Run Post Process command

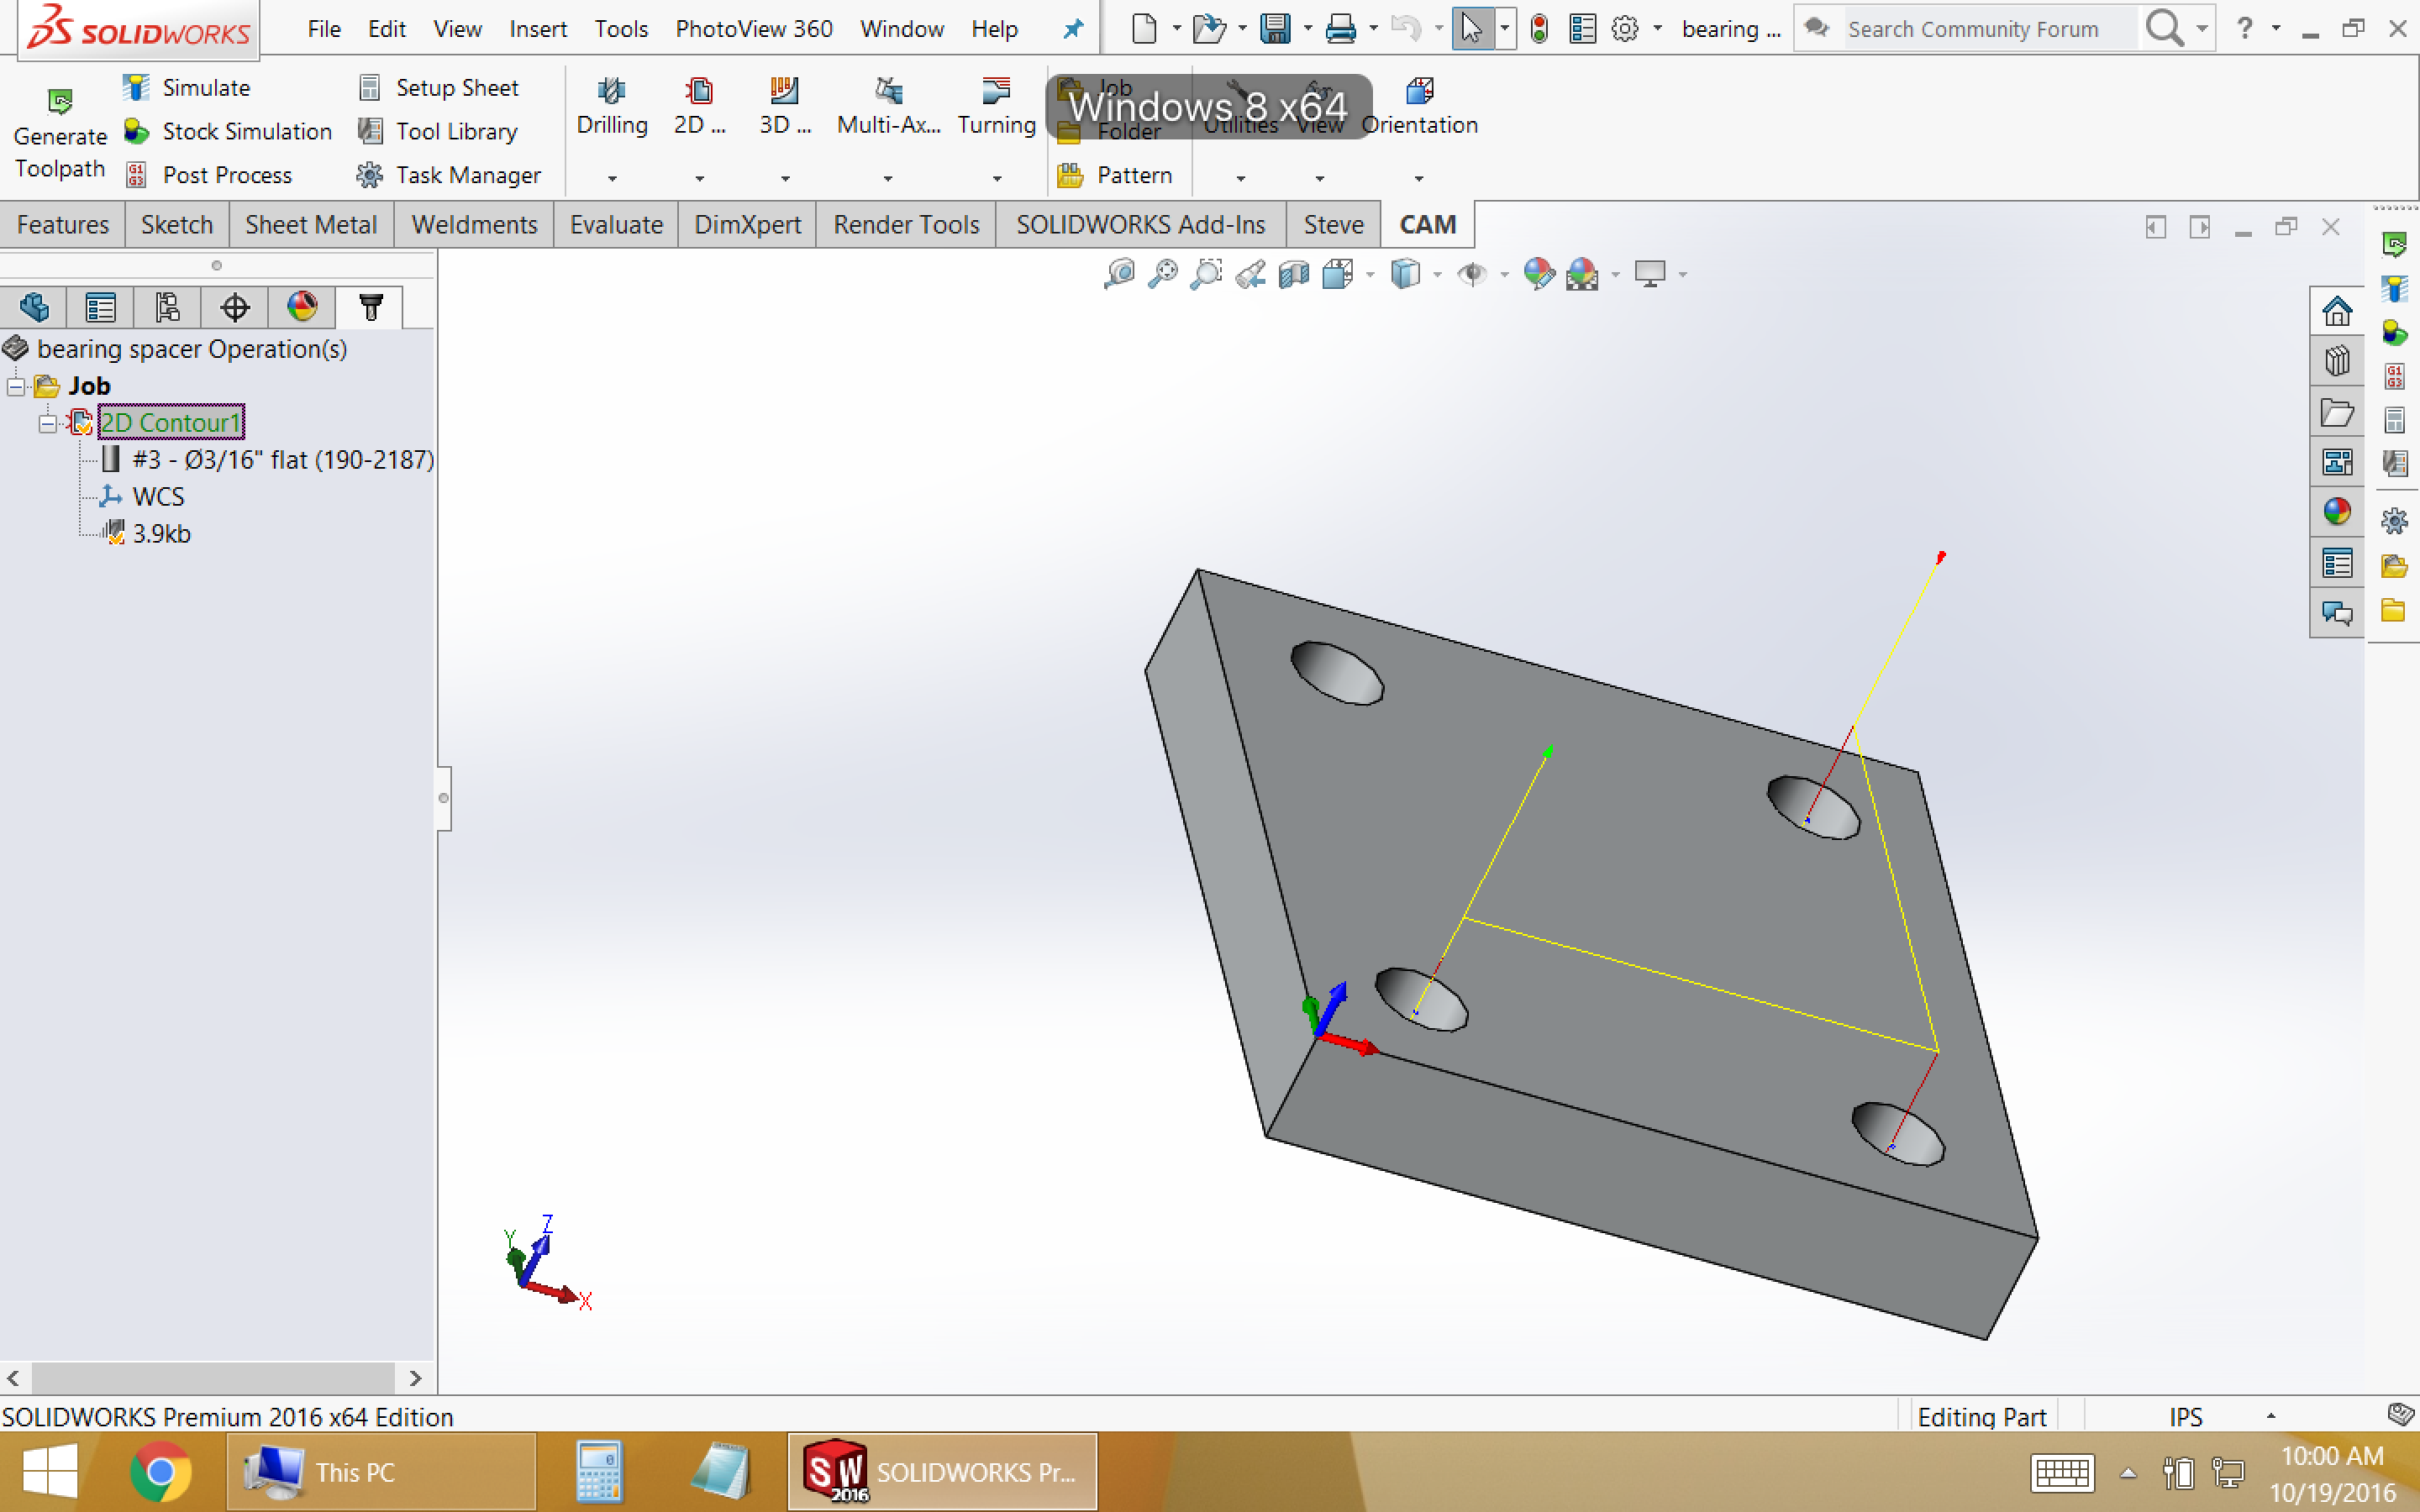click(209, 175)
